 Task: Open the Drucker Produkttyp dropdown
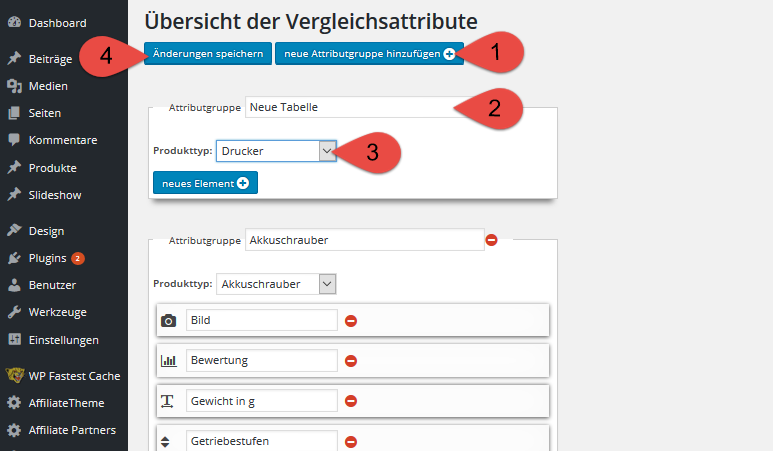click(276, 151)
